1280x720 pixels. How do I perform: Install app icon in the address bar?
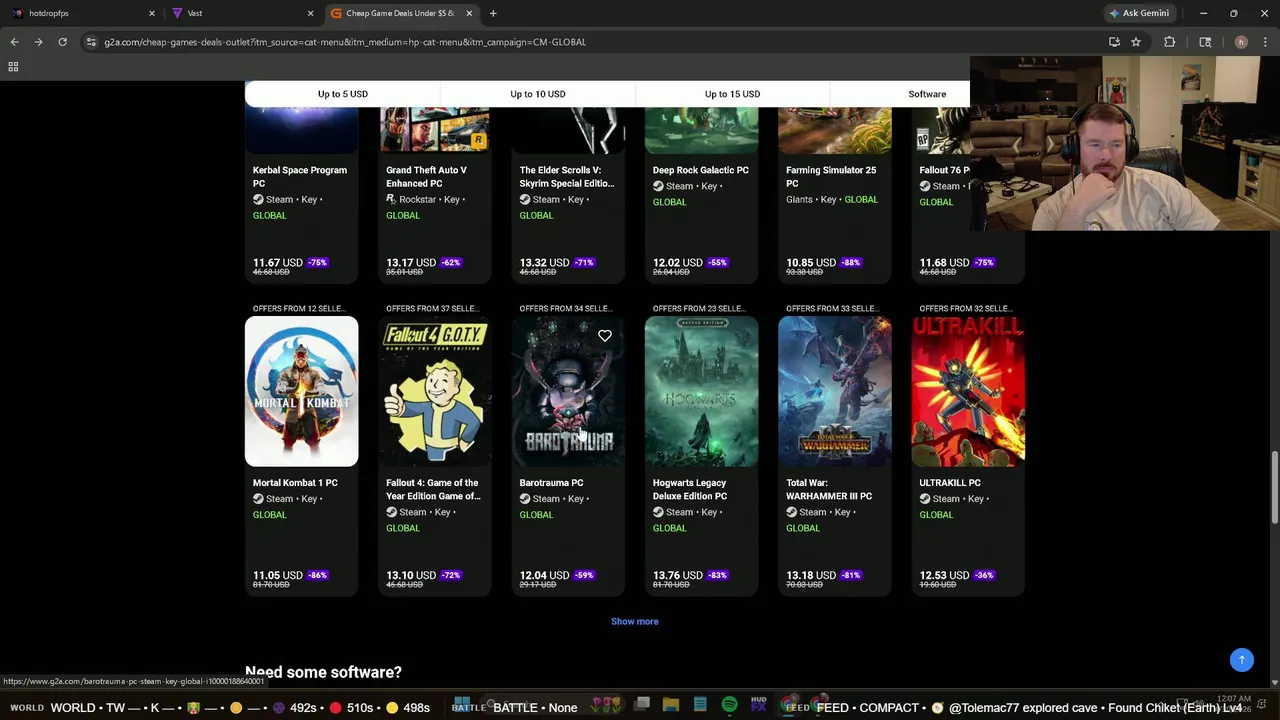coord(1114,42)
